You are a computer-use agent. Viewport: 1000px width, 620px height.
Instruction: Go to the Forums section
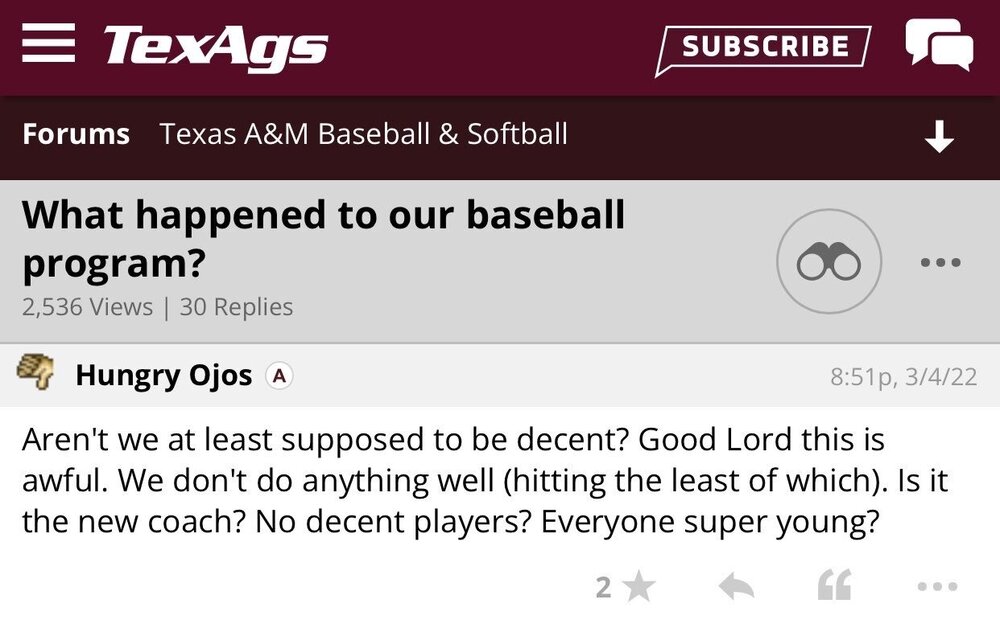[x=76, y=134]
